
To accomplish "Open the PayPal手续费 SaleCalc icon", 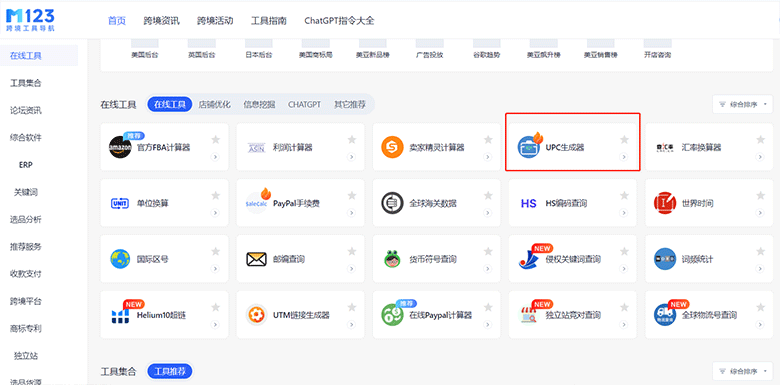I will [257, 203].
